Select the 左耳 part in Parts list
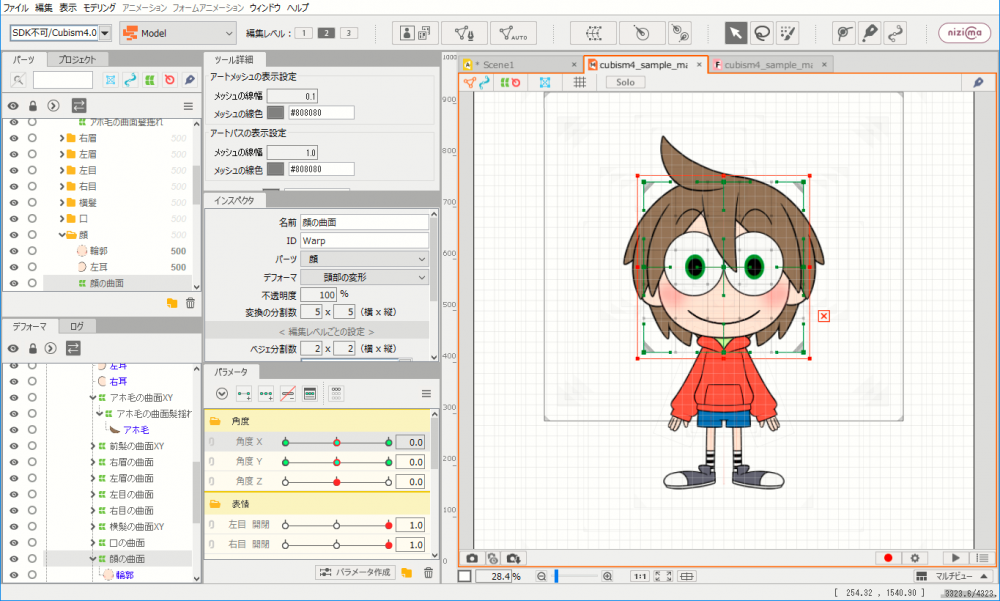The width and height of the screenshot is (1000, 601). point(98,267)
